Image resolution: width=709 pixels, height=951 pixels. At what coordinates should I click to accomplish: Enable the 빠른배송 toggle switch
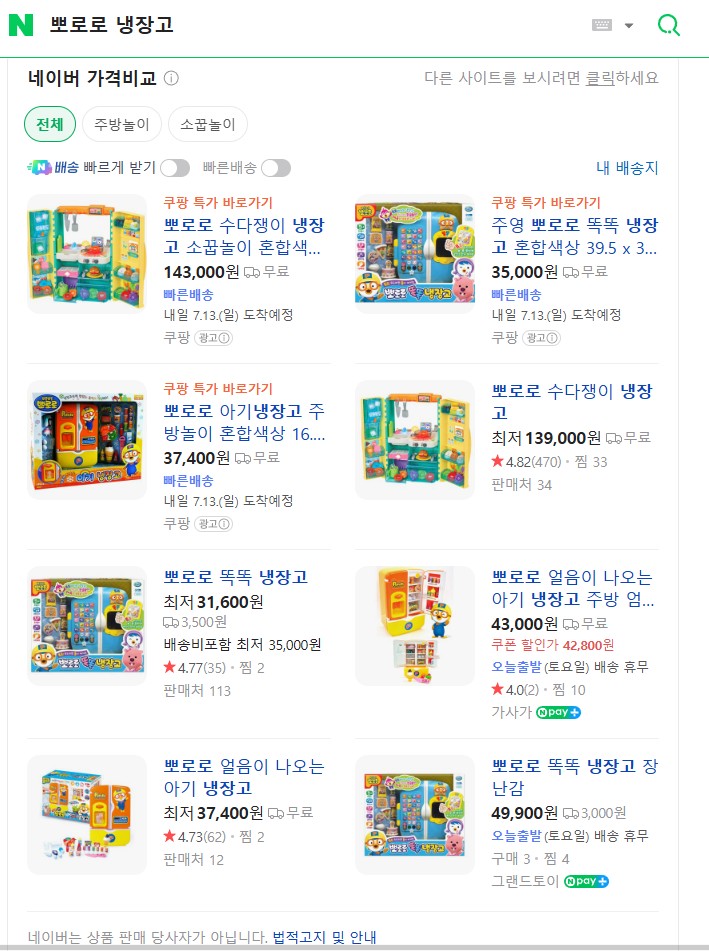tap(276, 168)
